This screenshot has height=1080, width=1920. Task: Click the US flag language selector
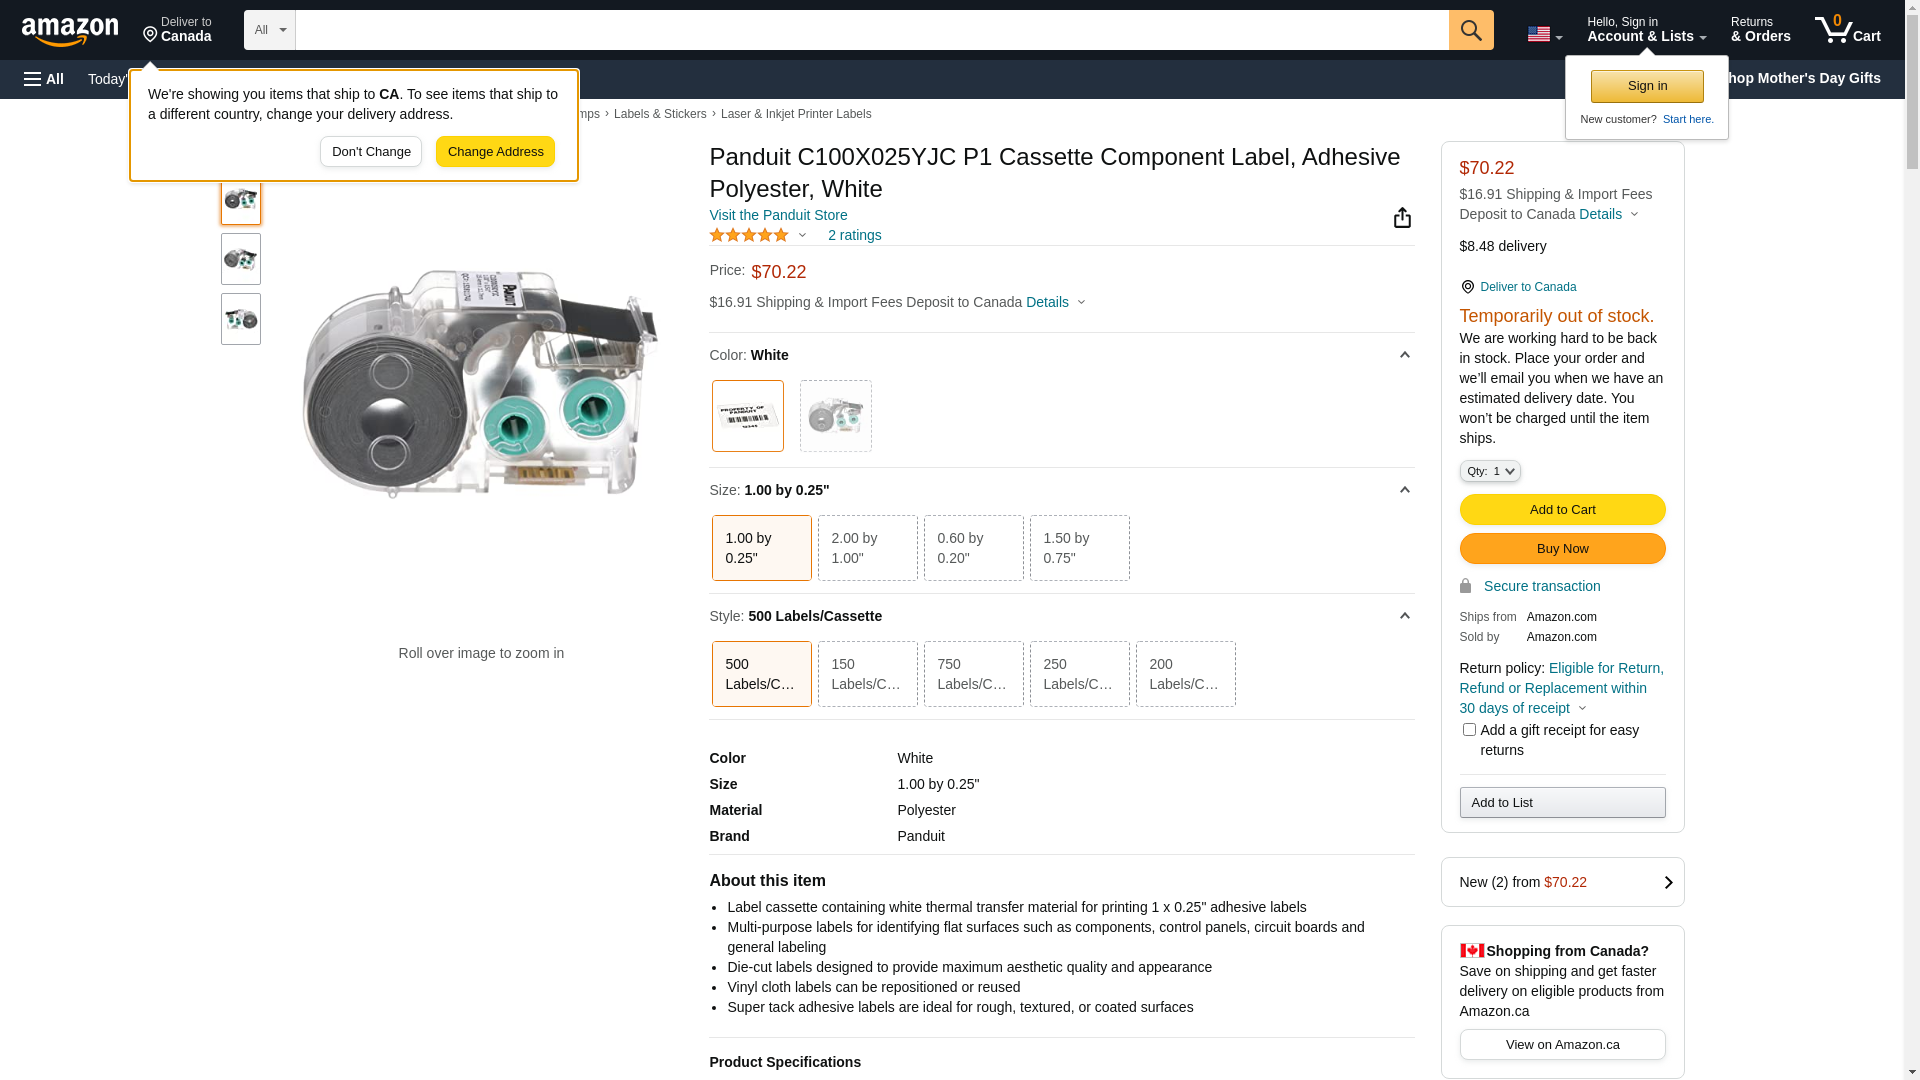click(1544, 34)
